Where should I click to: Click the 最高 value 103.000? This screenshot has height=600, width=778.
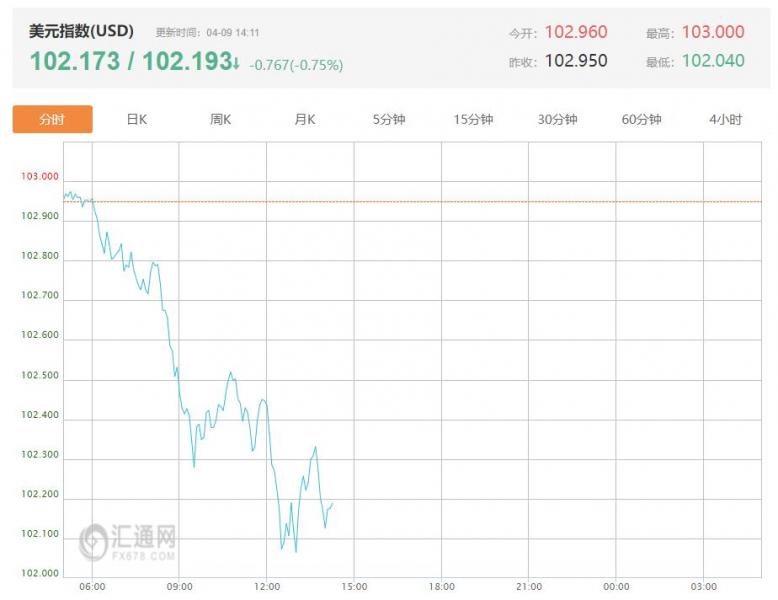point(713,32)
